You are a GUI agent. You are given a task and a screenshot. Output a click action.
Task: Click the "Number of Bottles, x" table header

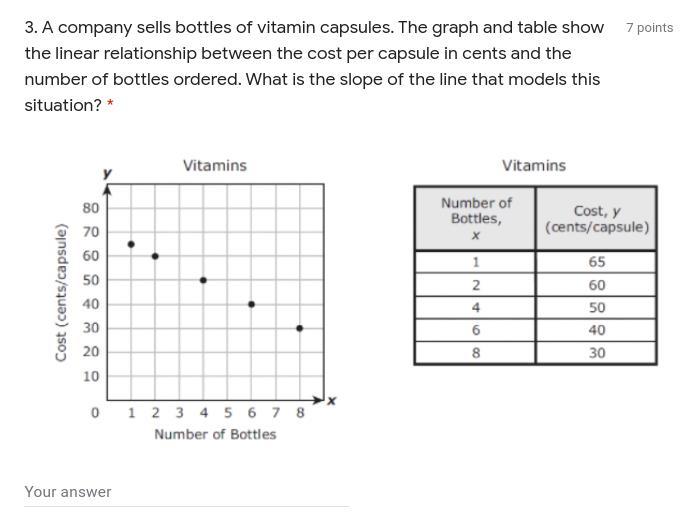tap(476, 218)
